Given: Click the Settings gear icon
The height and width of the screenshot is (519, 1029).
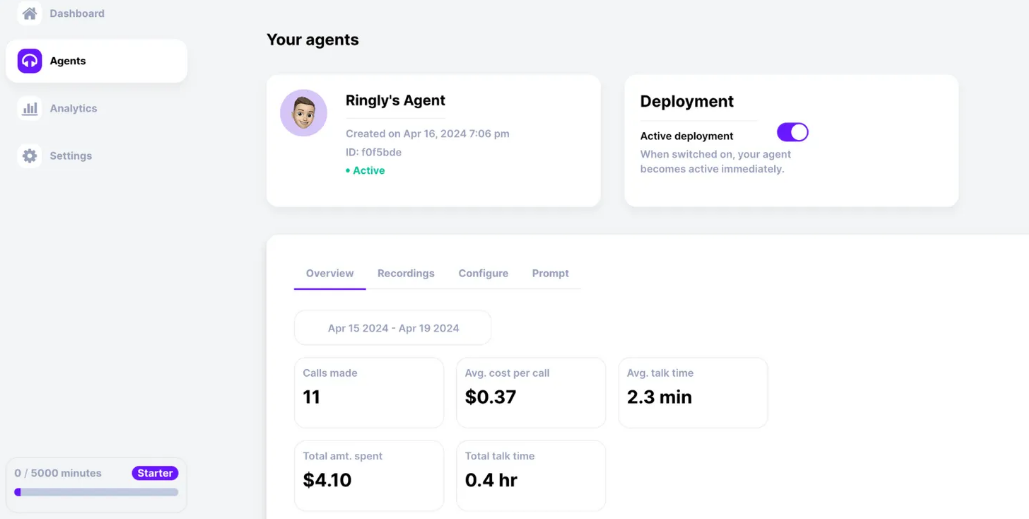Looking at the screenshot, I should point(30,156).
